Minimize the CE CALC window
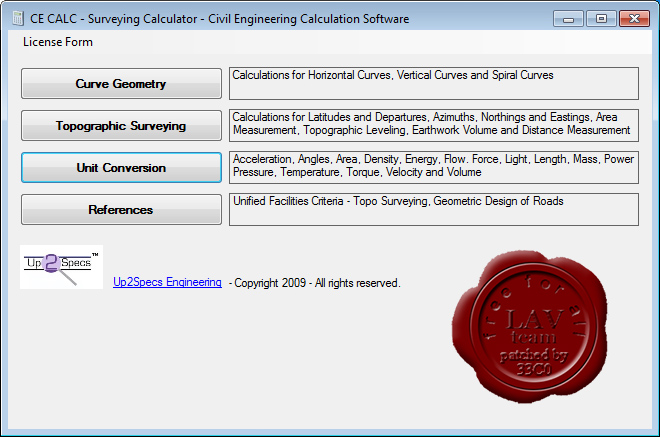This screenshot has height=437, width=660. (x=568, y=19)
